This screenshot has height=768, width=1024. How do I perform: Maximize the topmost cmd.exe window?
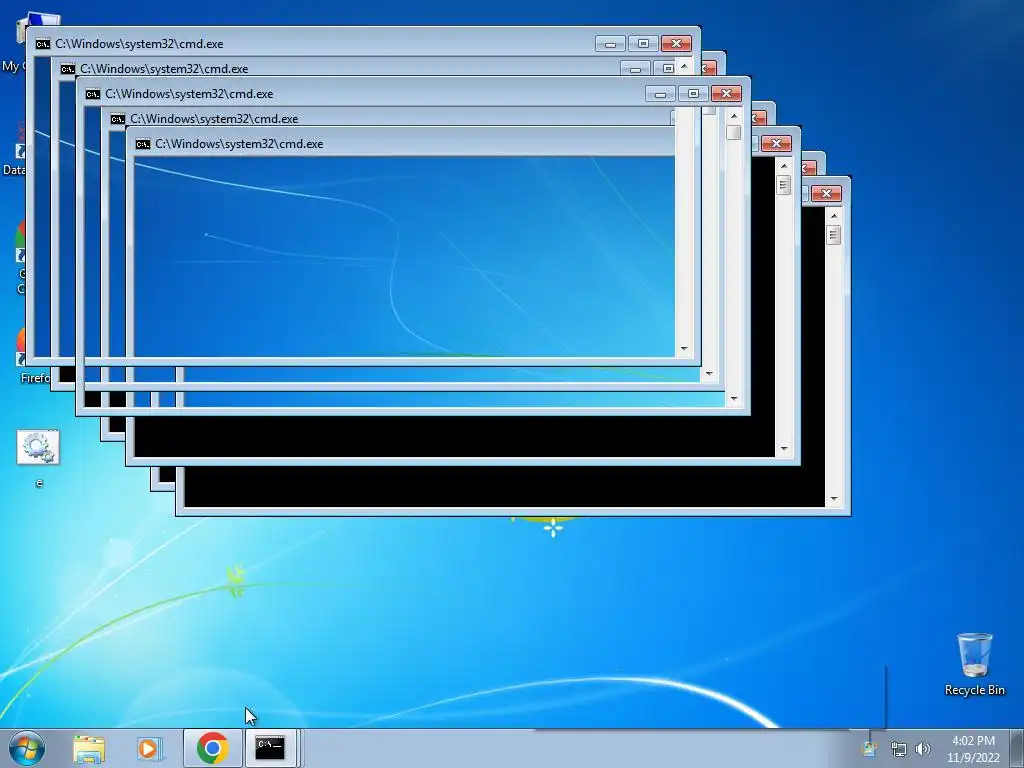tap(643, 44)
